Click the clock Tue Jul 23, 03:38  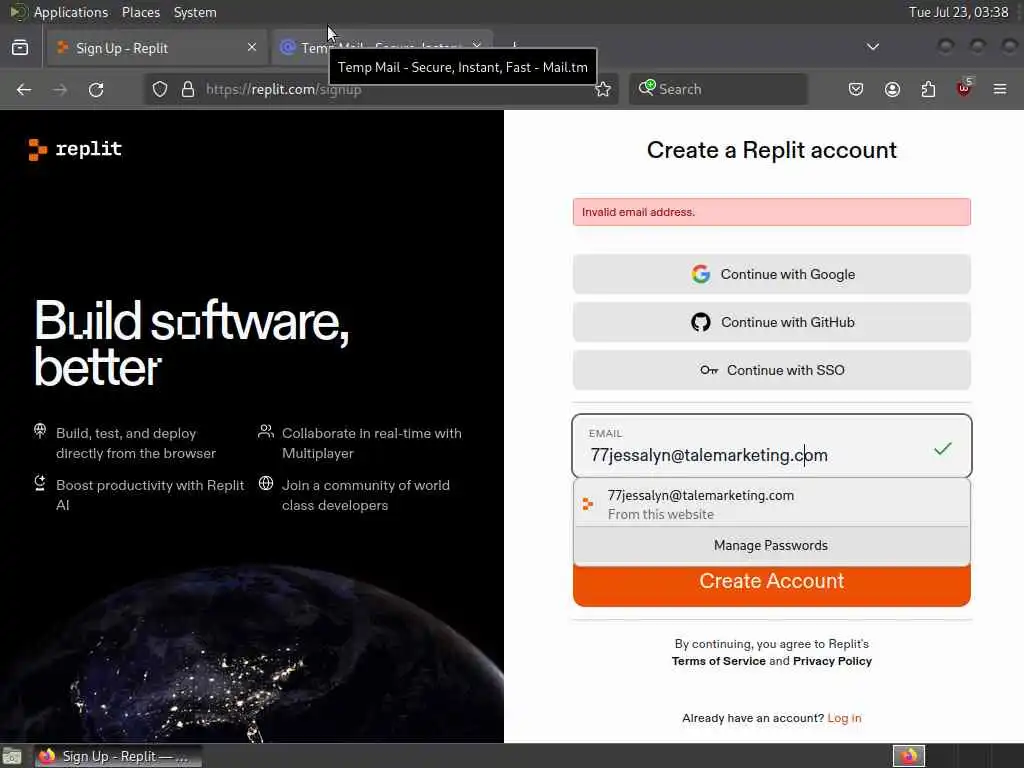click(x=958, y=12)
